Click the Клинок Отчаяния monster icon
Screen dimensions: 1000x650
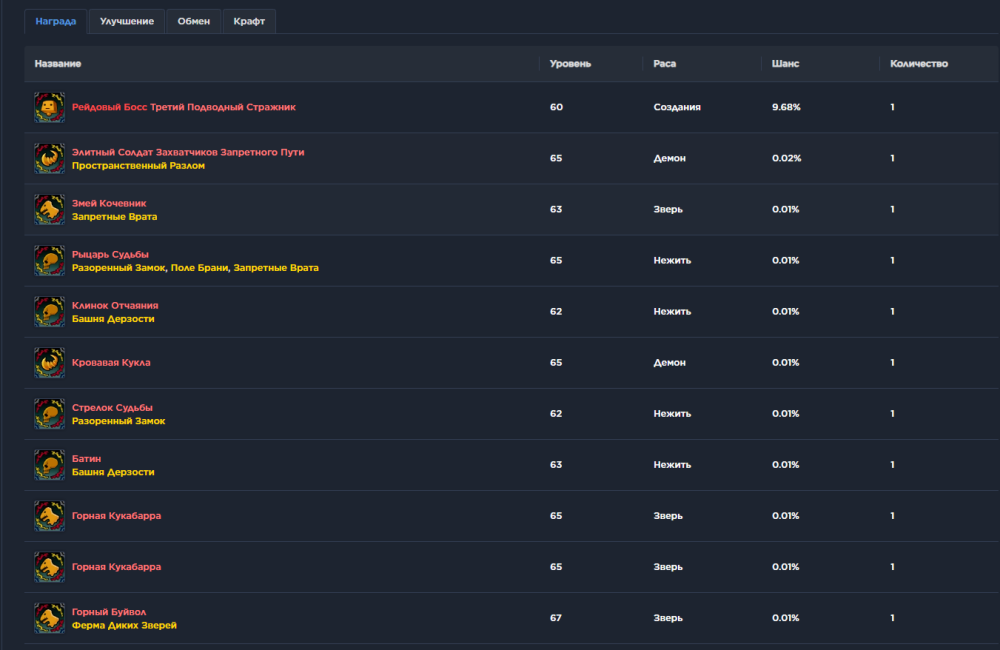49,311
